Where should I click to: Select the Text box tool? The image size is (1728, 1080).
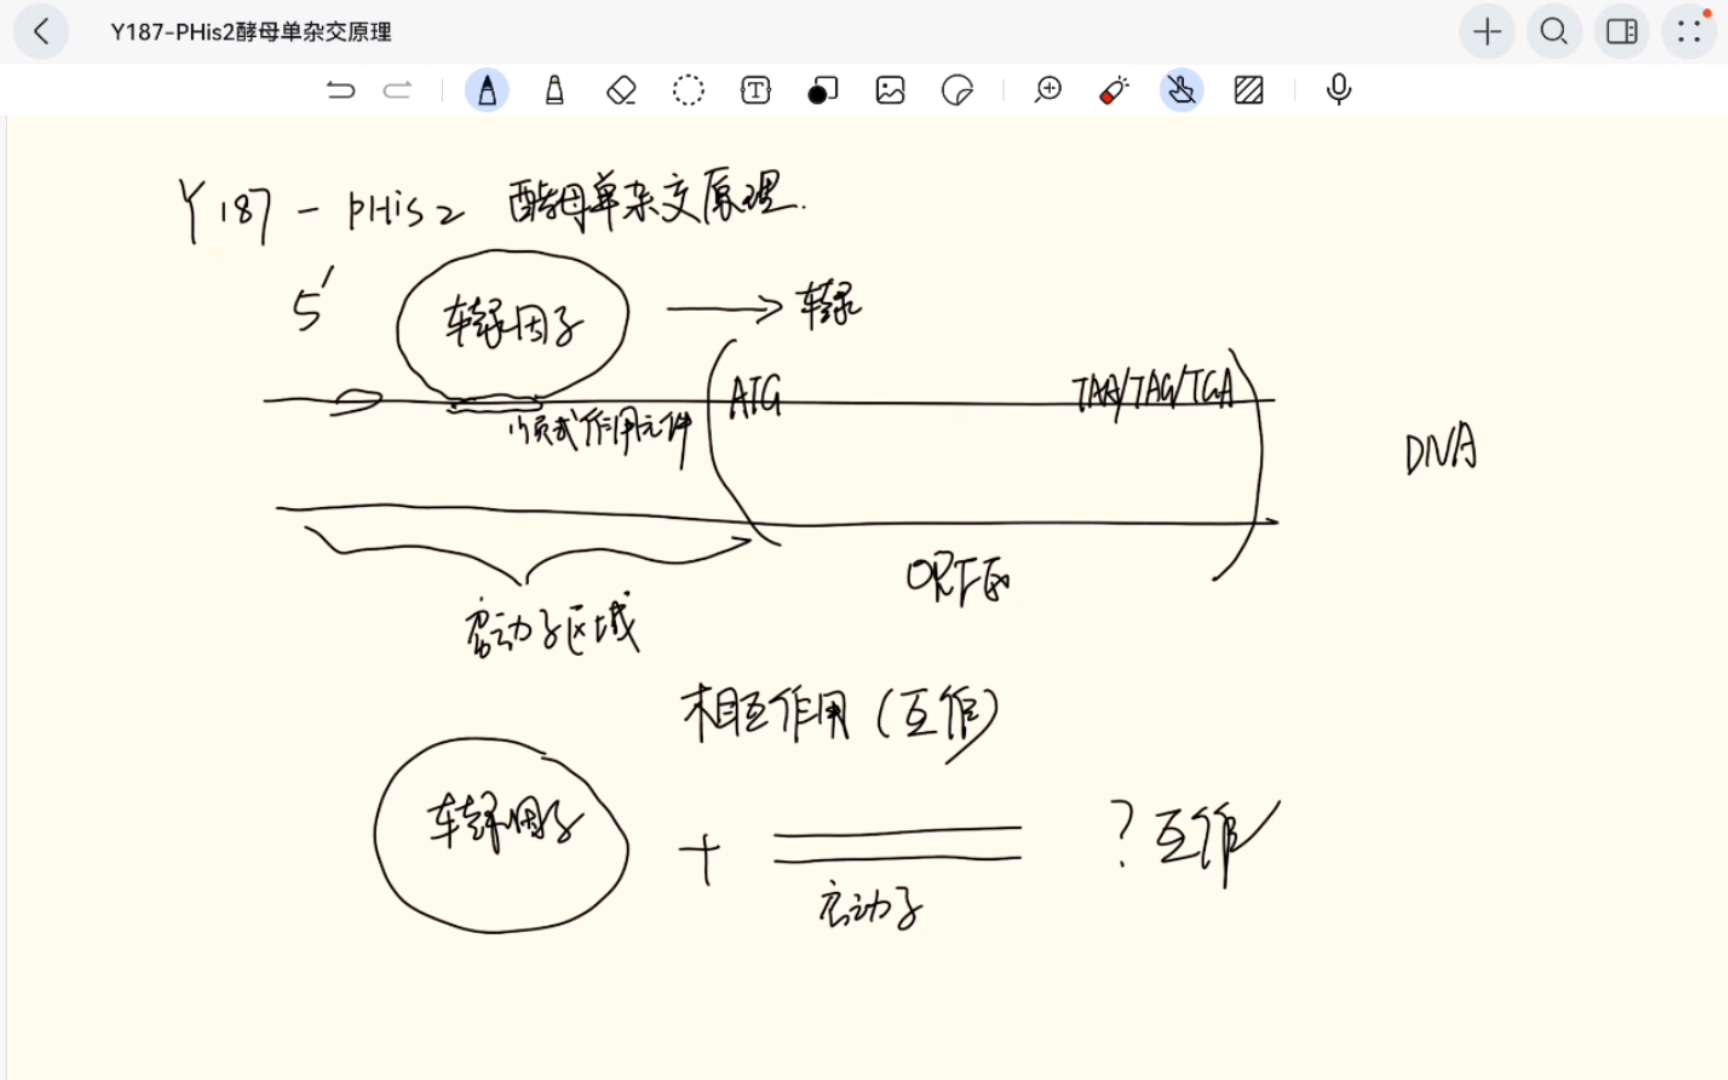(755, 90)
